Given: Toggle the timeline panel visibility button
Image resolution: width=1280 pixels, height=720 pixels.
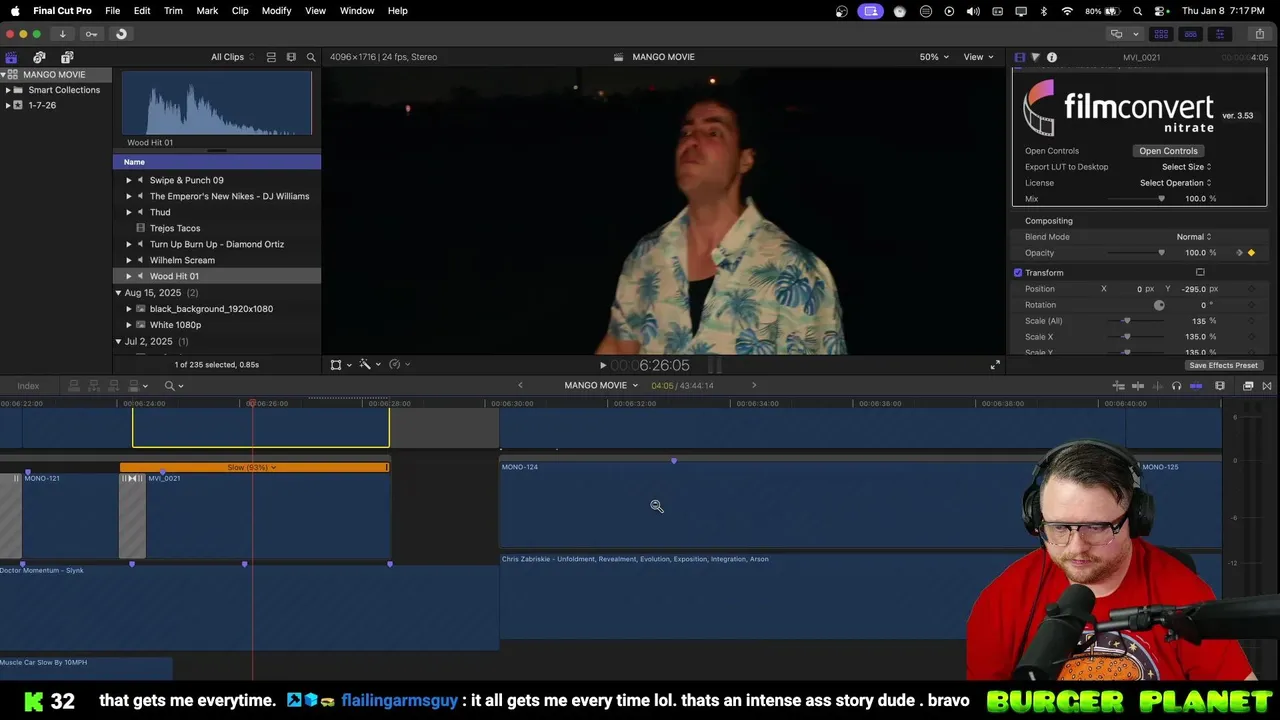Looking at the screenshot, I should click(1190, 34).
